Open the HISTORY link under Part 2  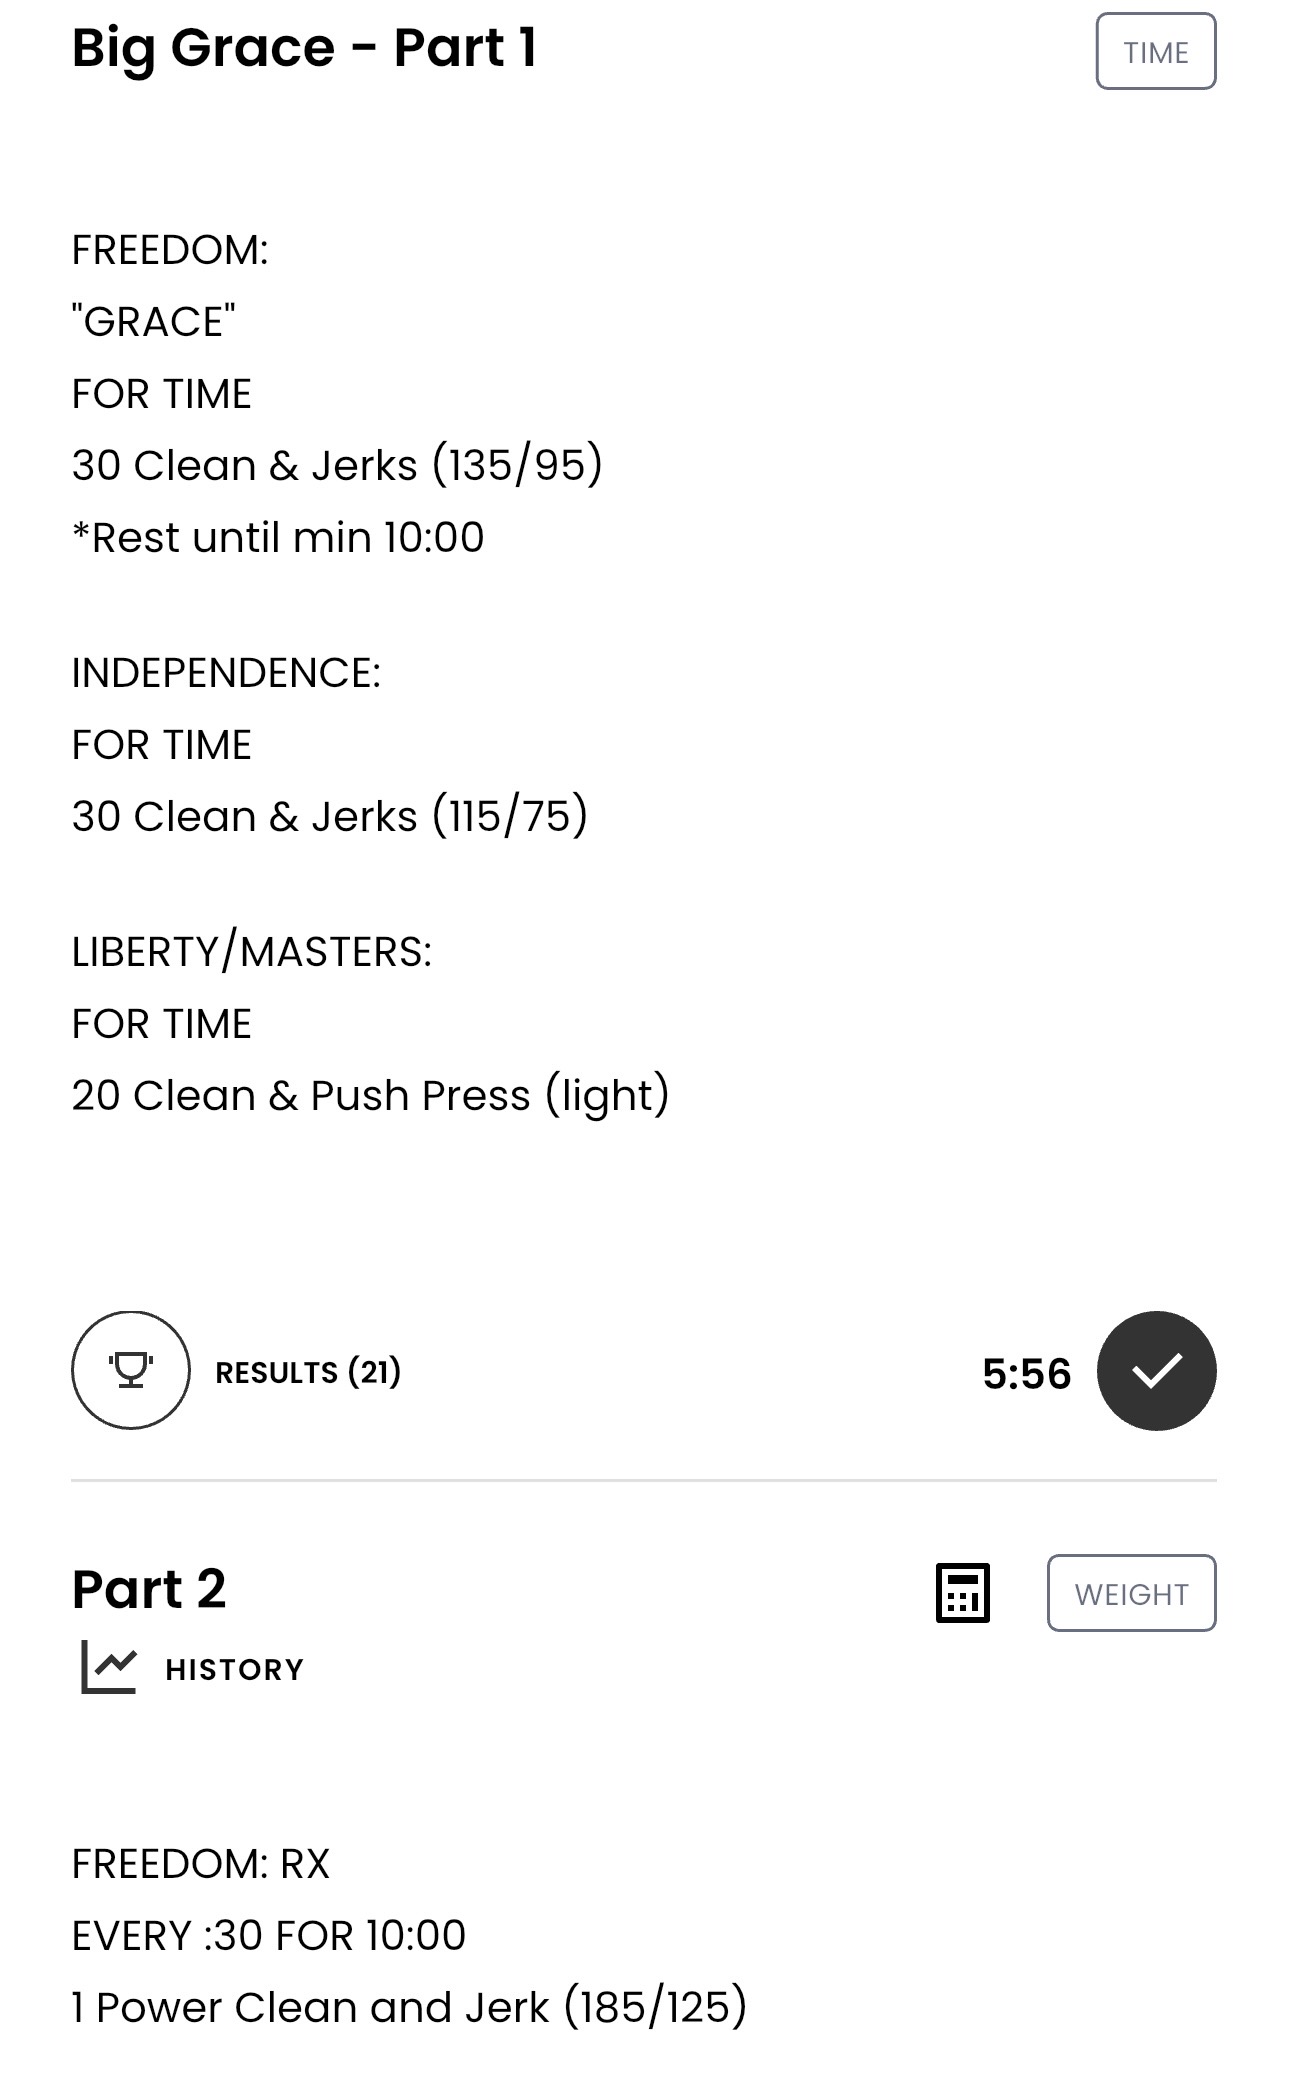point(234,1669)
